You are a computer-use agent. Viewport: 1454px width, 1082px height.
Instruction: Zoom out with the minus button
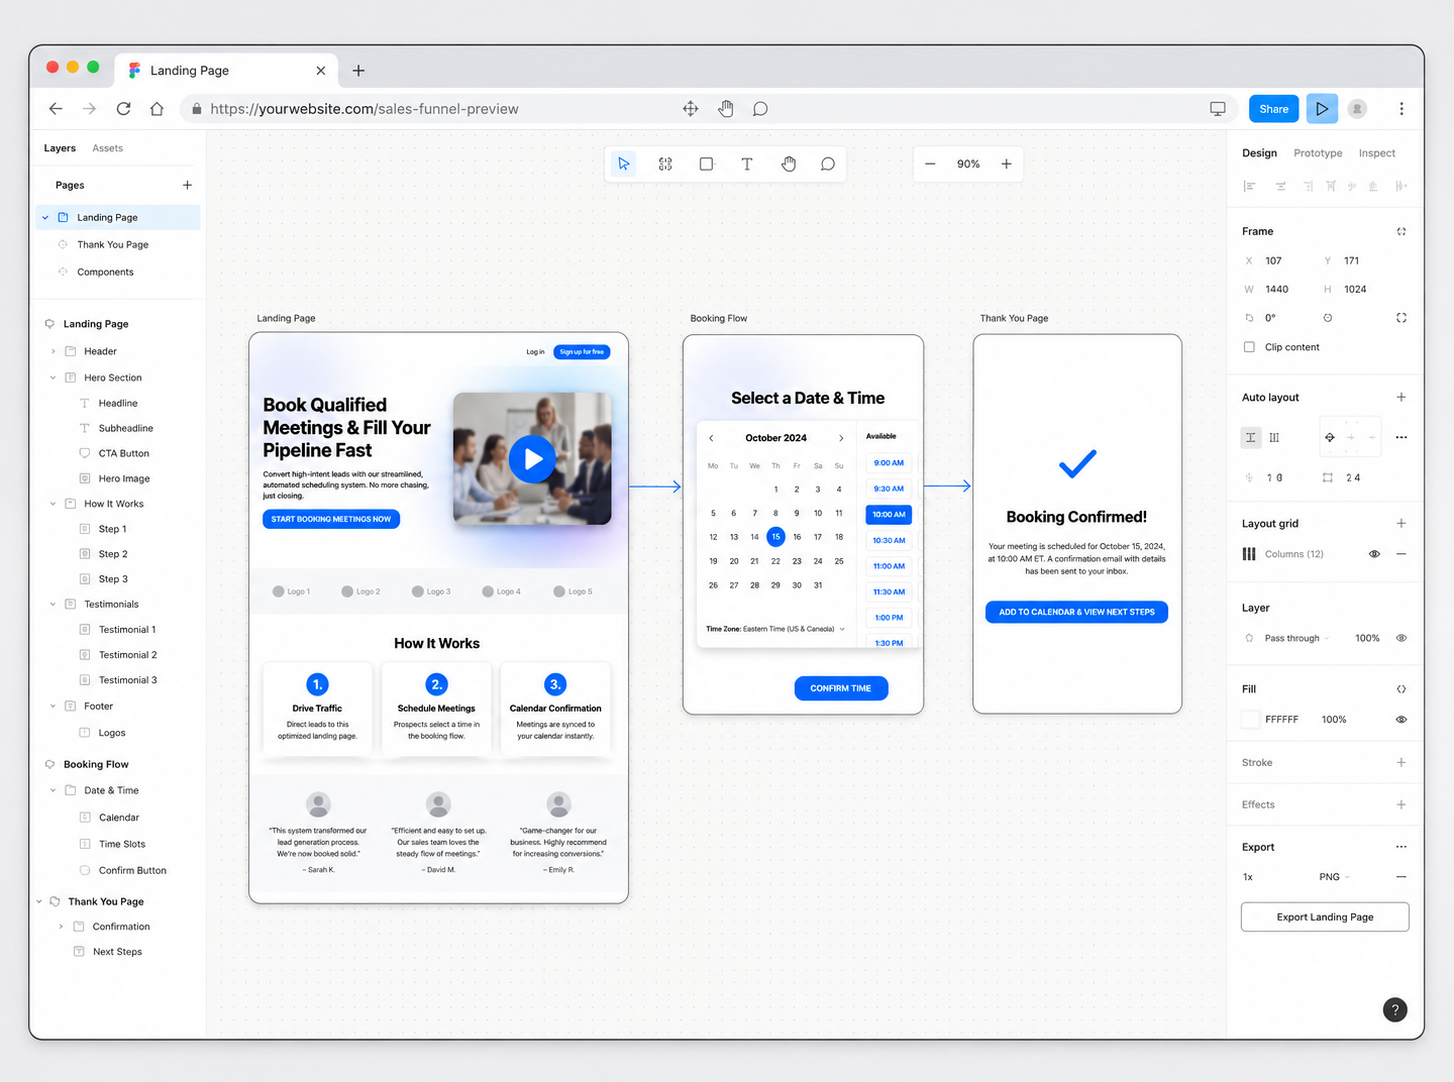(930, 164)
